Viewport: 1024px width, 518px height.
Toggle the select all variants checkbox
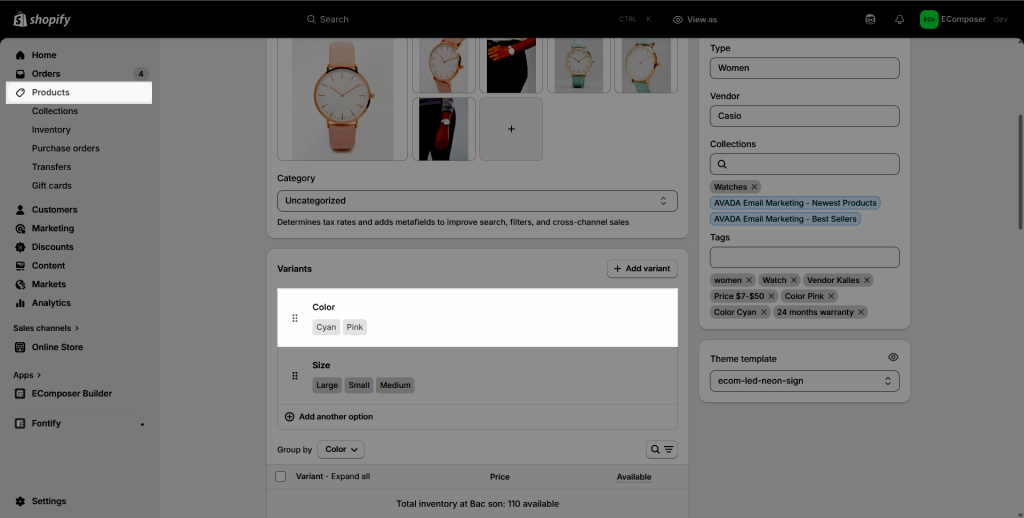tap(281, 477)
